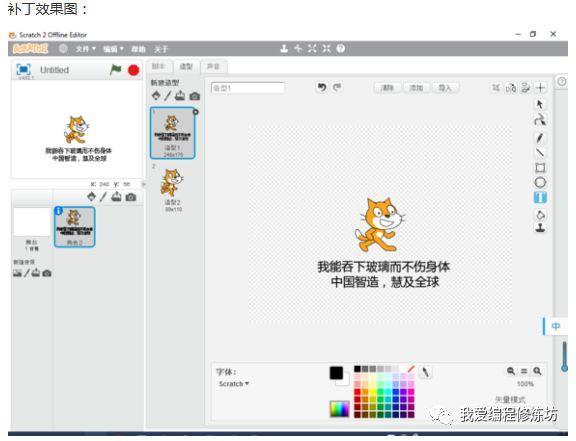Viewport: 576px width, 441px height.
Task: Open the 编辑 menu
Action: point(113,49)
